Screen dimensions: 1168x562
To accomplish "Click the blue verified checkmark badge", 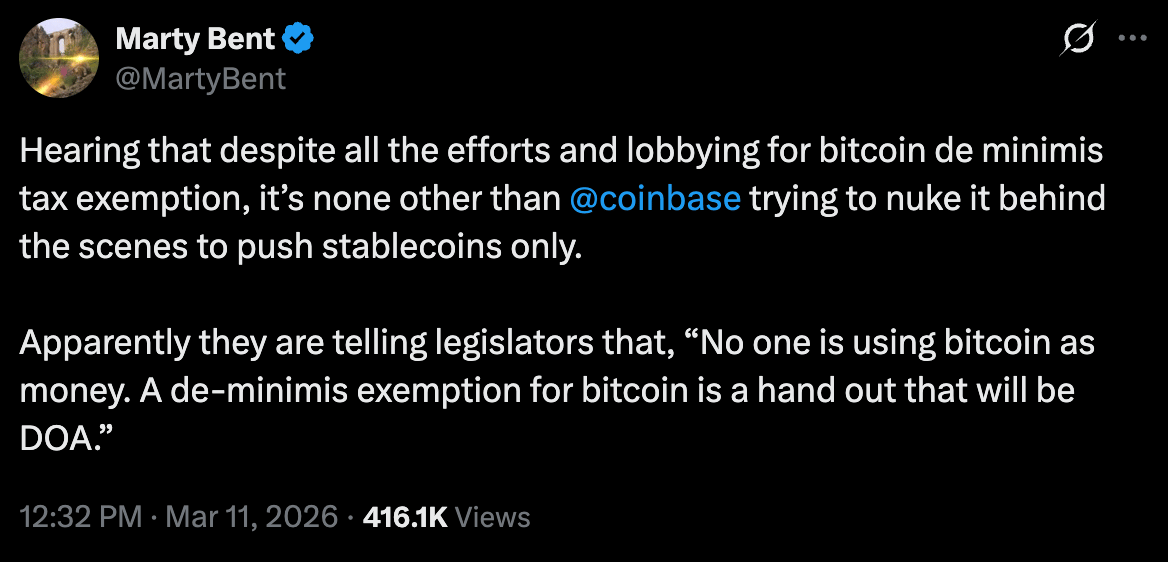I will pyautogui.click(x=300, y=38).
